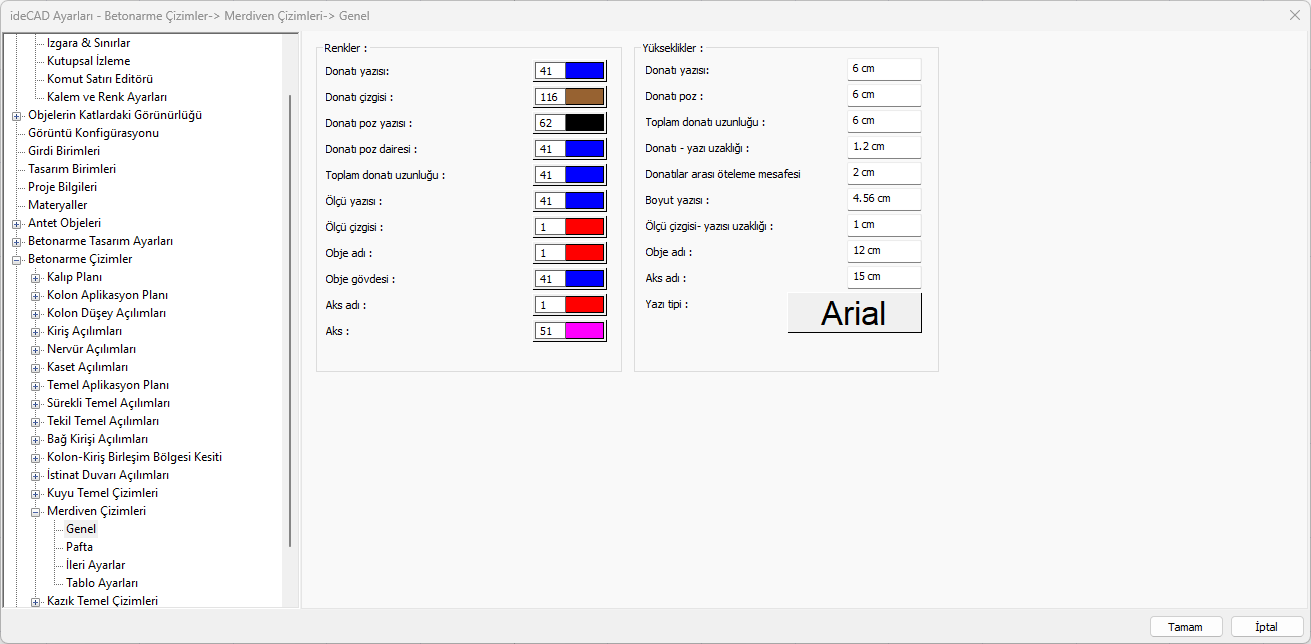The width and height of the screenshot is (1311, 644).
Task: Expand Objelerin Katlardaki Görünürlüğü node
Action: pos(17,115)
